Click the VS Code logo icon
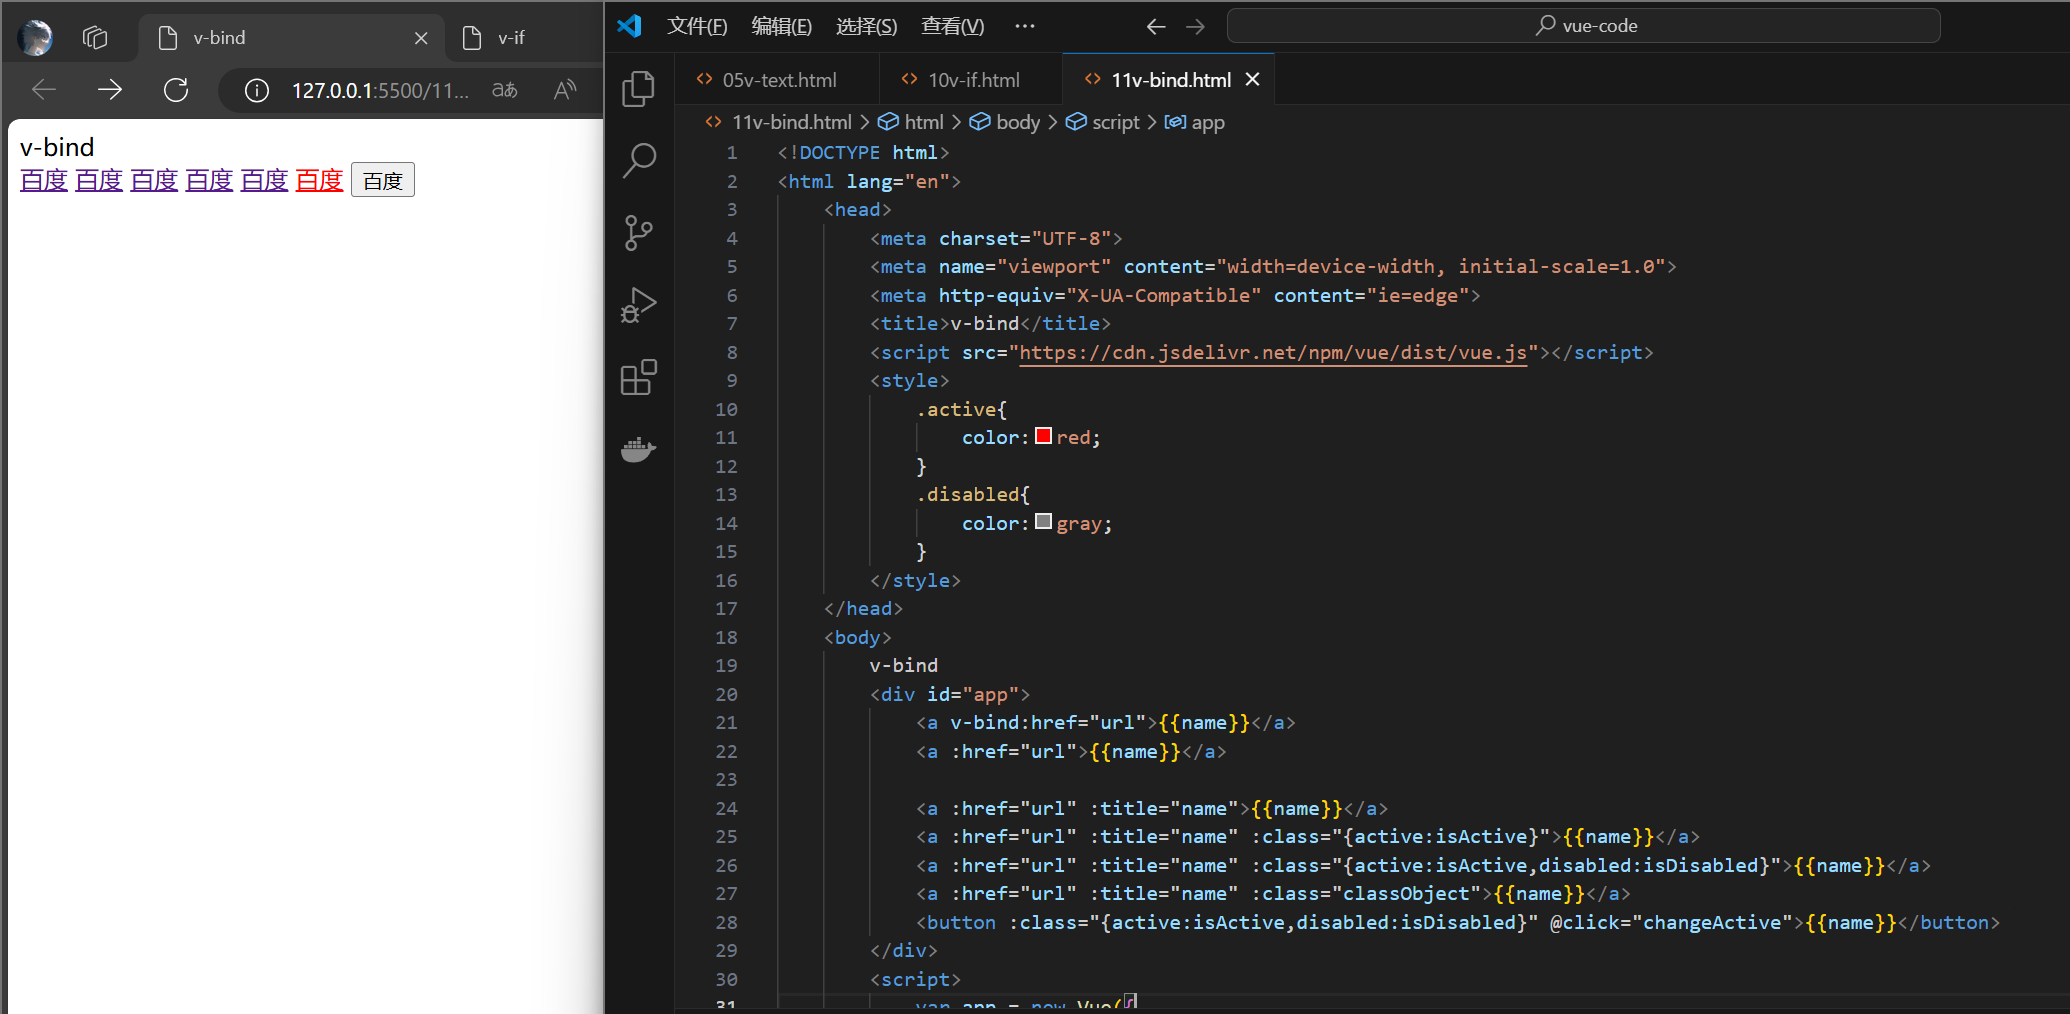 630,26
